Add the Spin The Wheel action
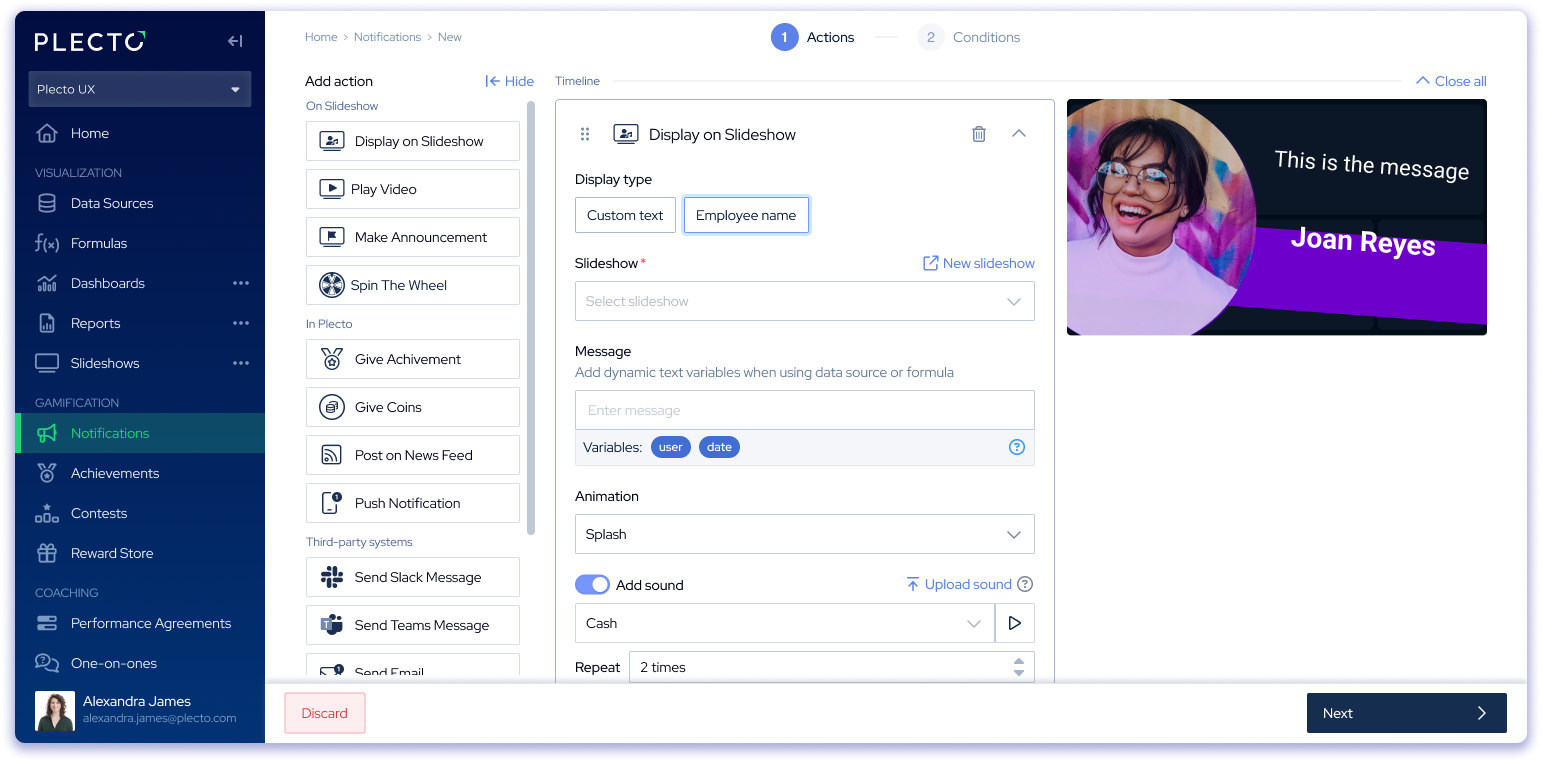Viewport: 1542px width, 762px height. coord(412,285)
